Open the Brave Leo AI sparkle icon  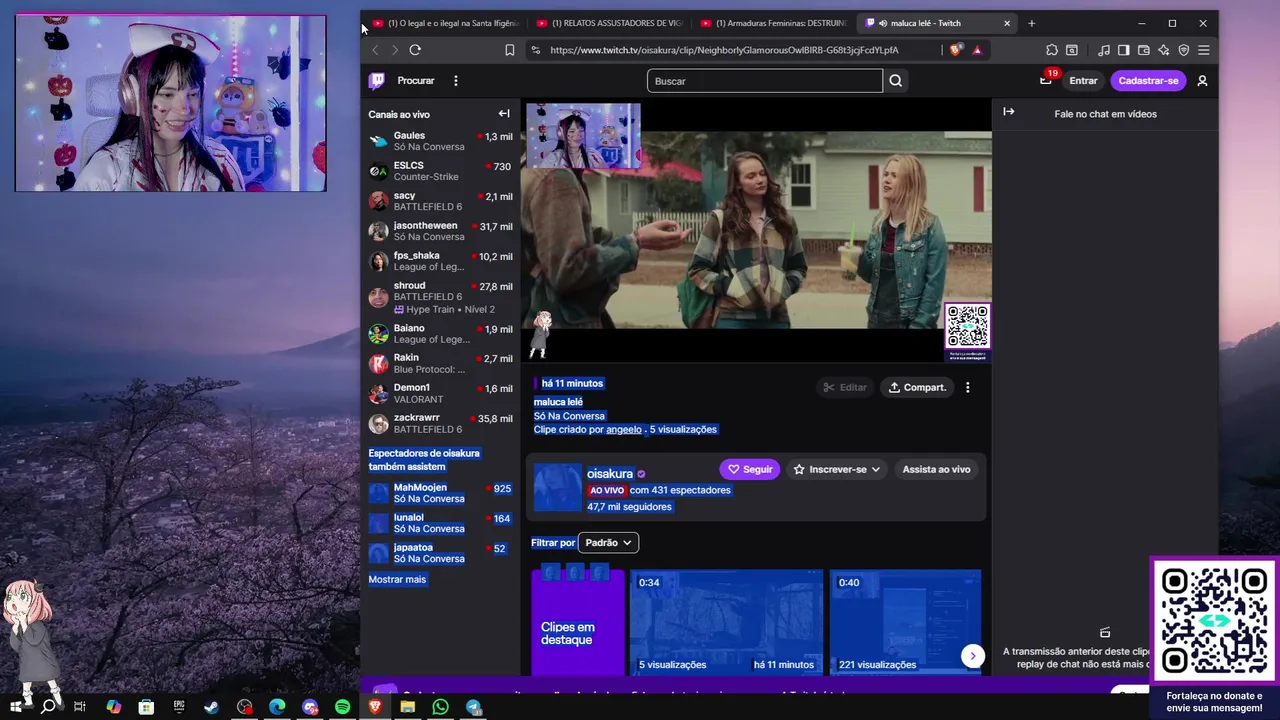[1164, 50]
